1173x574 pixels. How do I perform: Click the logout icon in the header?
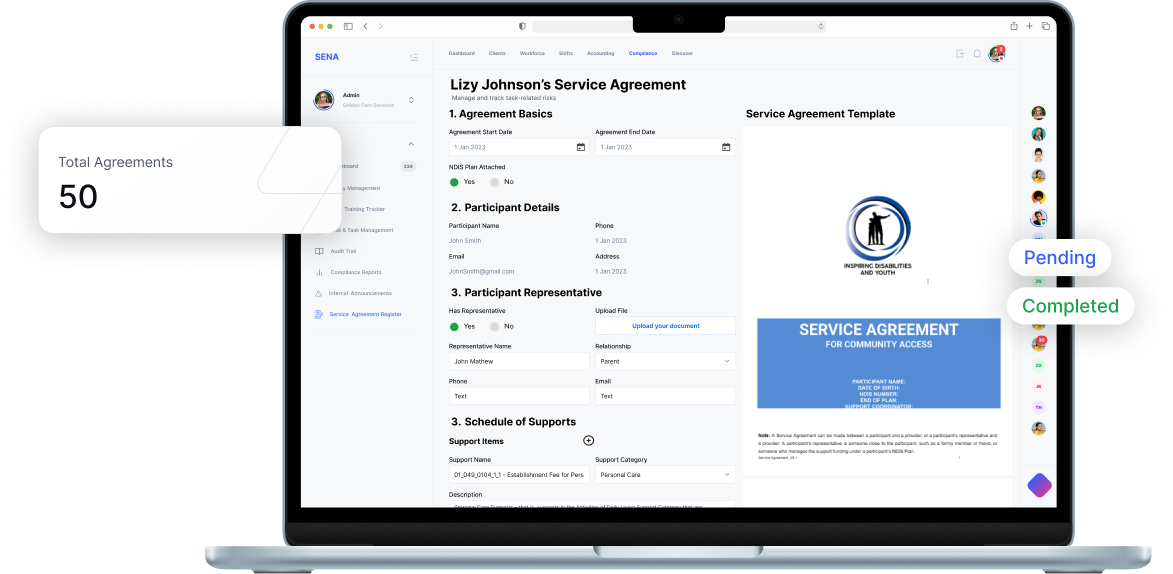point(960,54)
